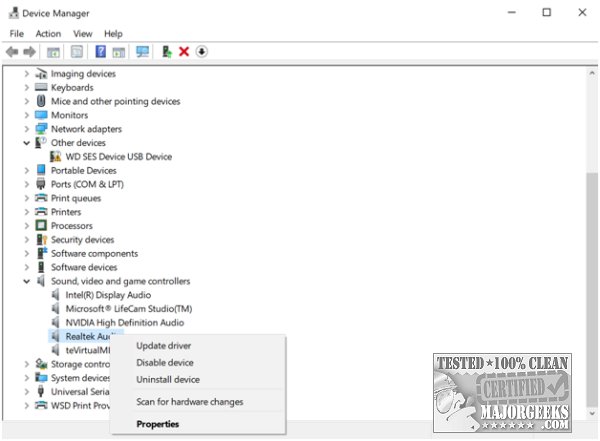Click the Disable device down-arrow icon
This screenshot has width=600, height=441.
click(x=202, y=51)
